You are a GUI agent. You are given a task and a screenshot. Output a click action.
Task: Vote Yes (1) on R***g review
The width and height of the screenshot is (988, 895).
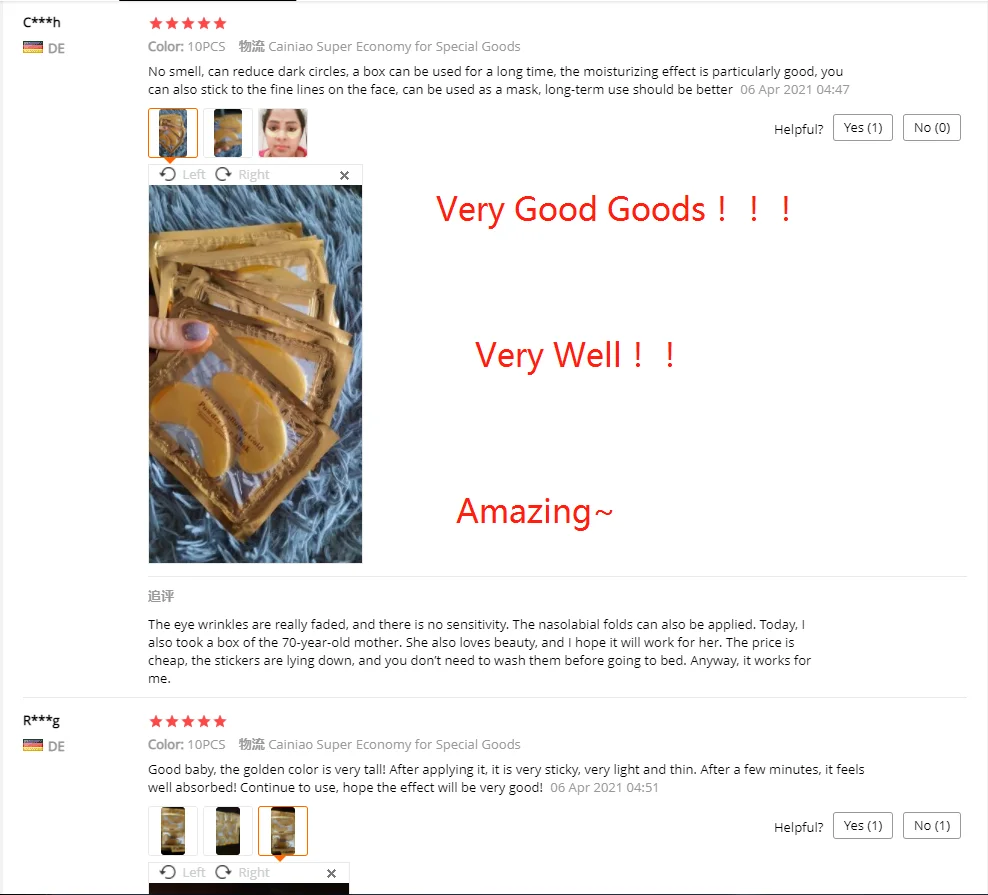point(863,826)
